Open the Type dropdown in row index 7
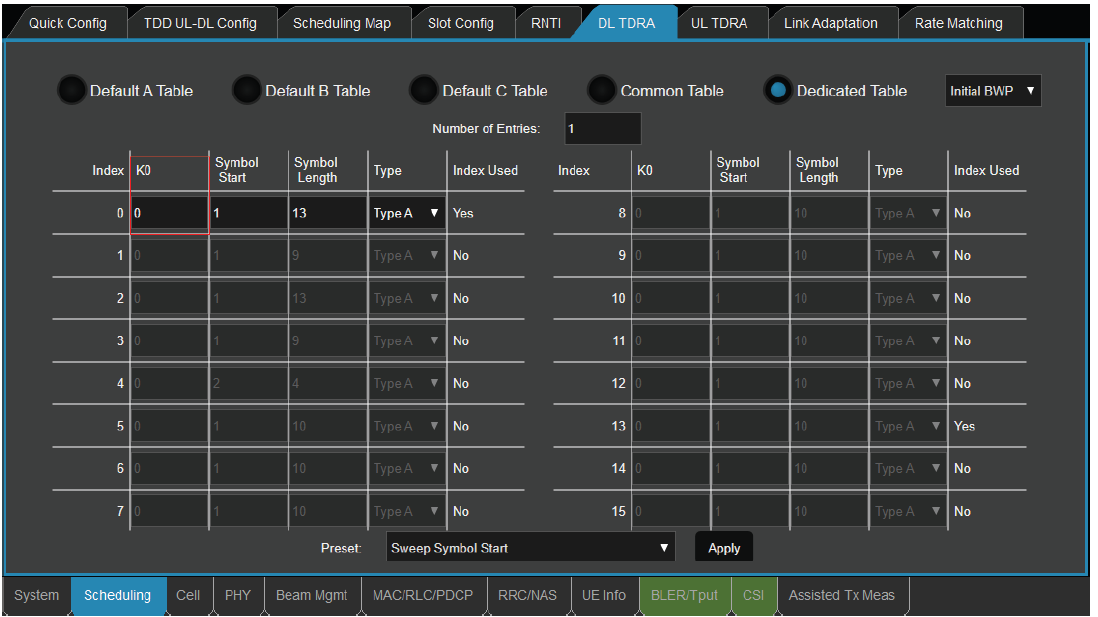This screenshot has width=1098, height=617. pos(406,511)
